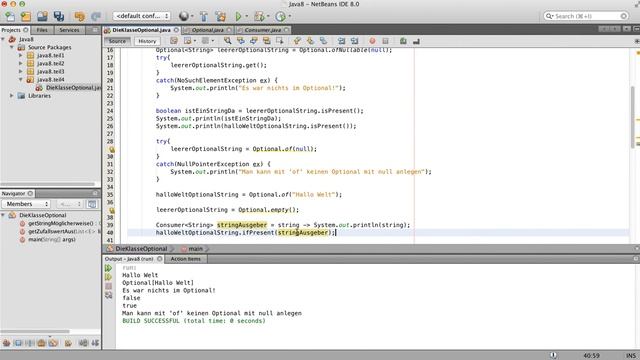Click the Shift Line Right icon
Image resolution: width=640 pixels, height=360 pixels.
[x=354, y=41]
